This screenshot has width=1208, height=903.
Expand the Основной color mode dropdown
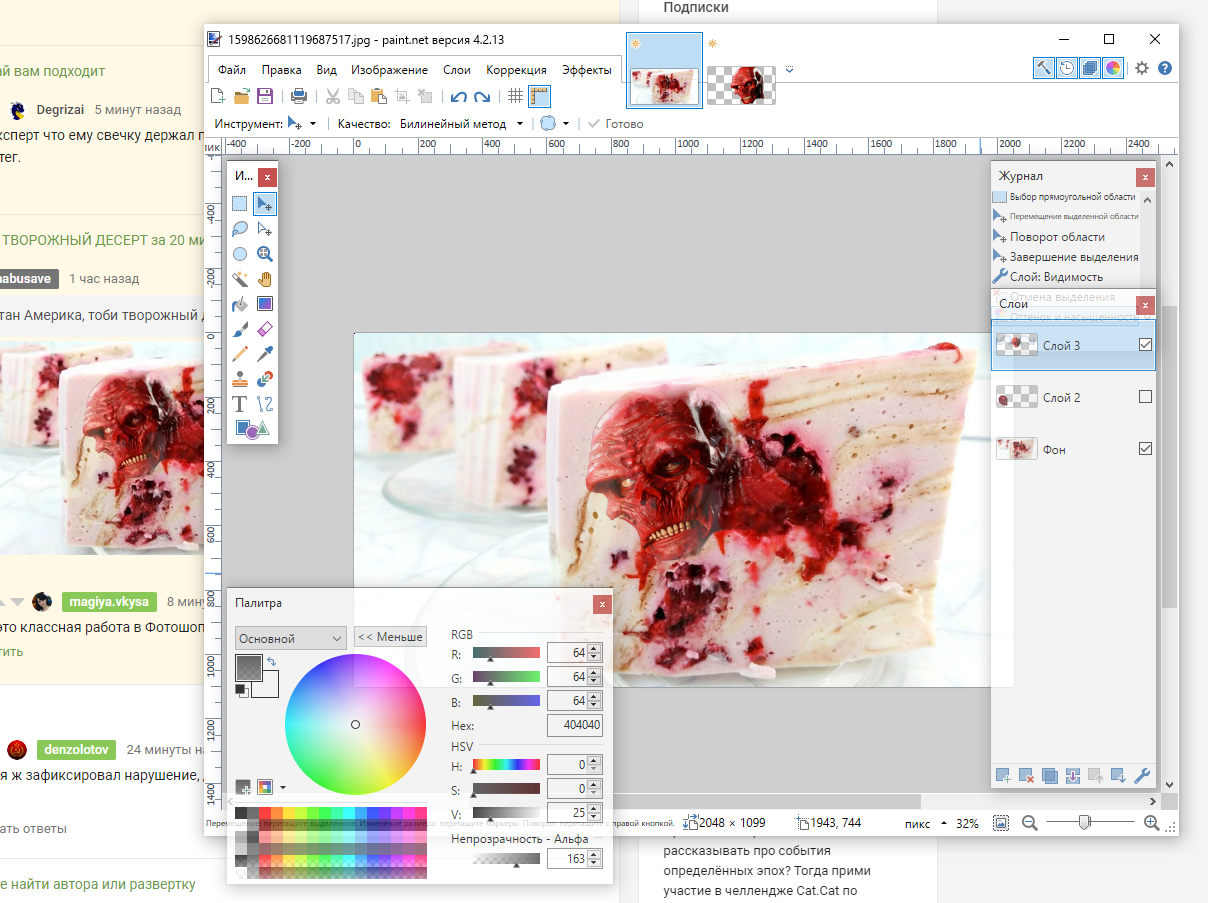point(290,638)
